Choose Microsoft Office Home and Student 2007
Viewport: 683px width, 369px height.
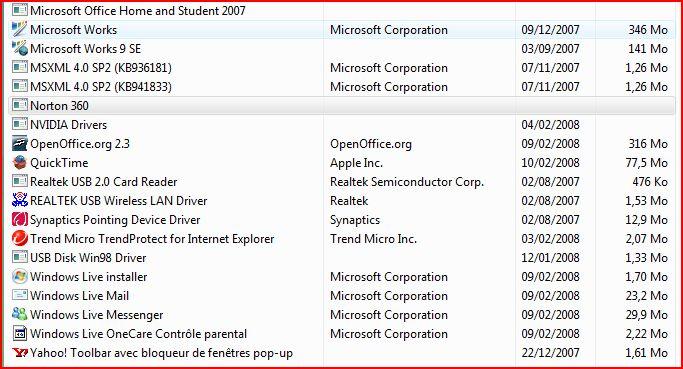(x=342, y=10)
